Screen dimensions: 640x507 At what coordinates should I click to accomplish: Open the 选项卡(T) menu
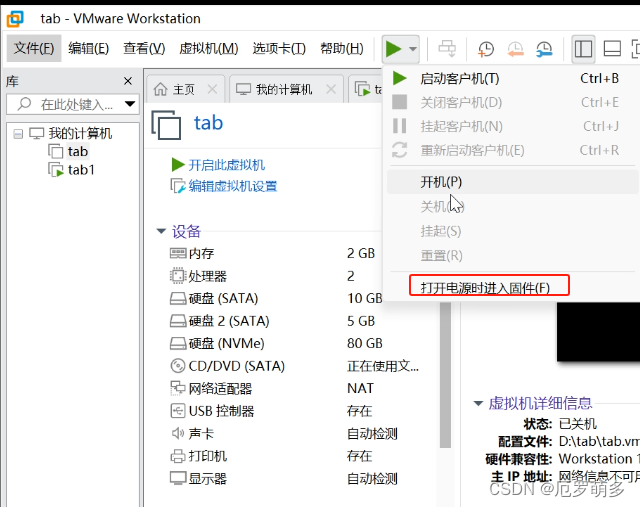click(279, 49)
